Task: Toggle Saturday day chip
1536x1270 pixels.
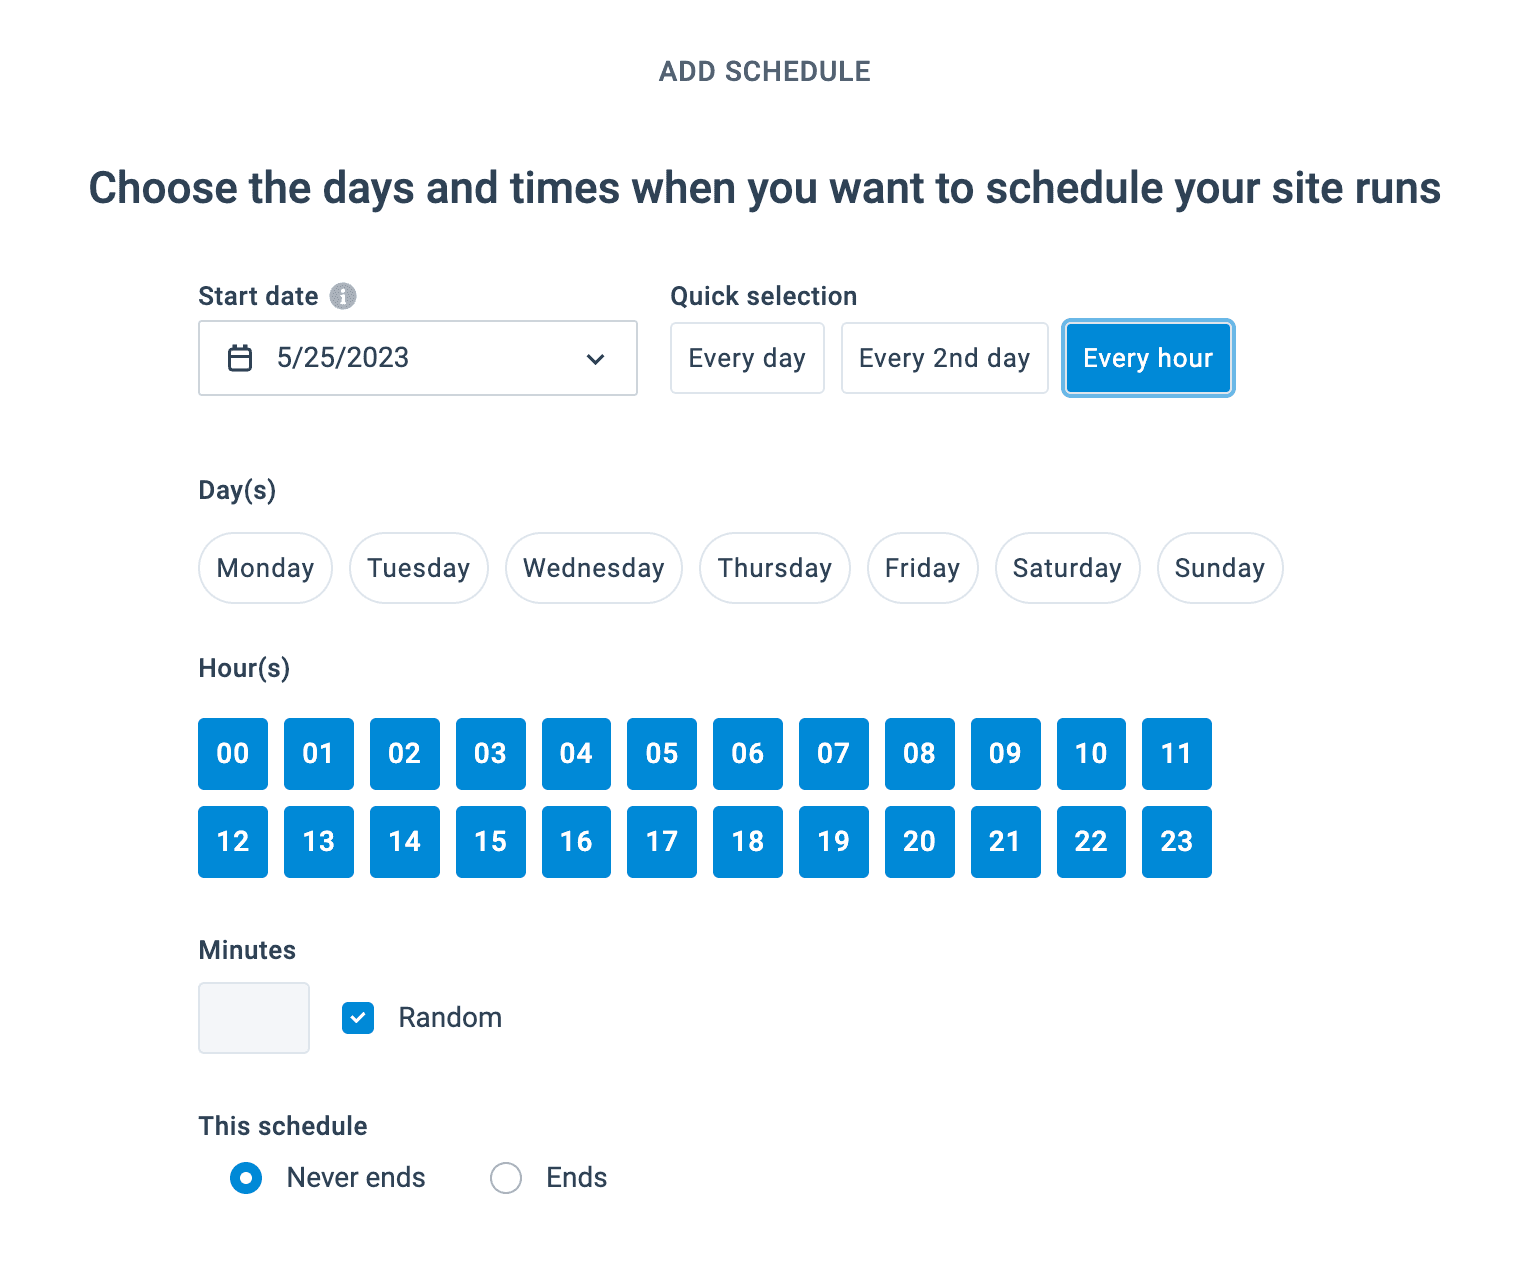Action: pos(1067,568)
